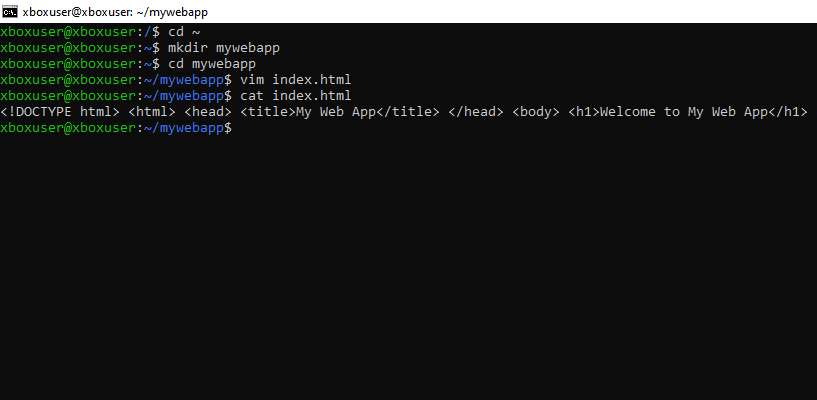Click the '<body>' tag in output
This screenshot has height=400, width=817.
tap(536, 112)
